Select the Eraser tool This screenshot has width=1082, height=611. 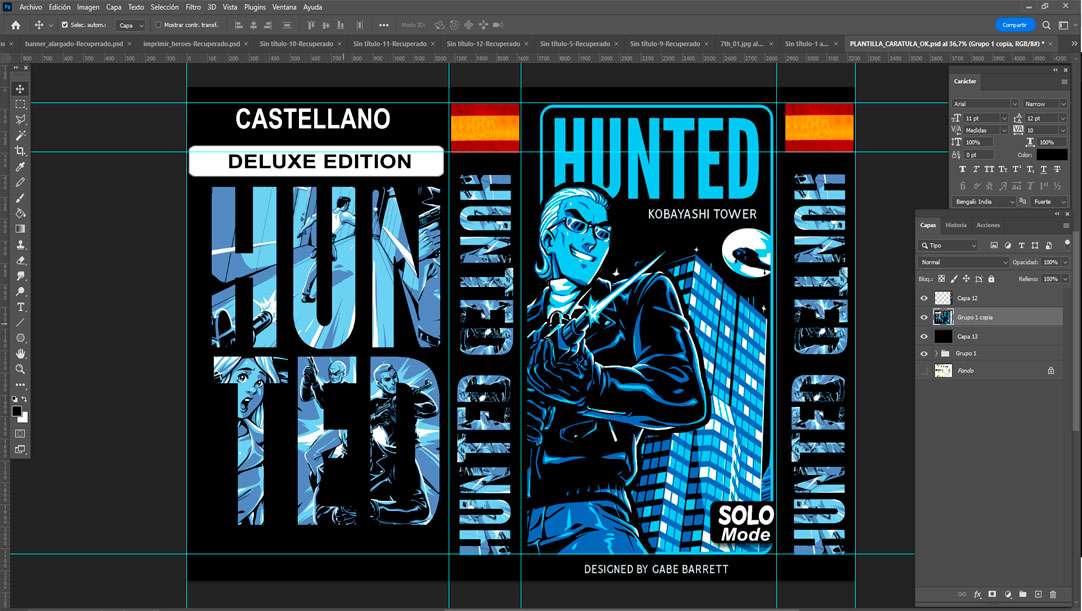pos(20,260)
